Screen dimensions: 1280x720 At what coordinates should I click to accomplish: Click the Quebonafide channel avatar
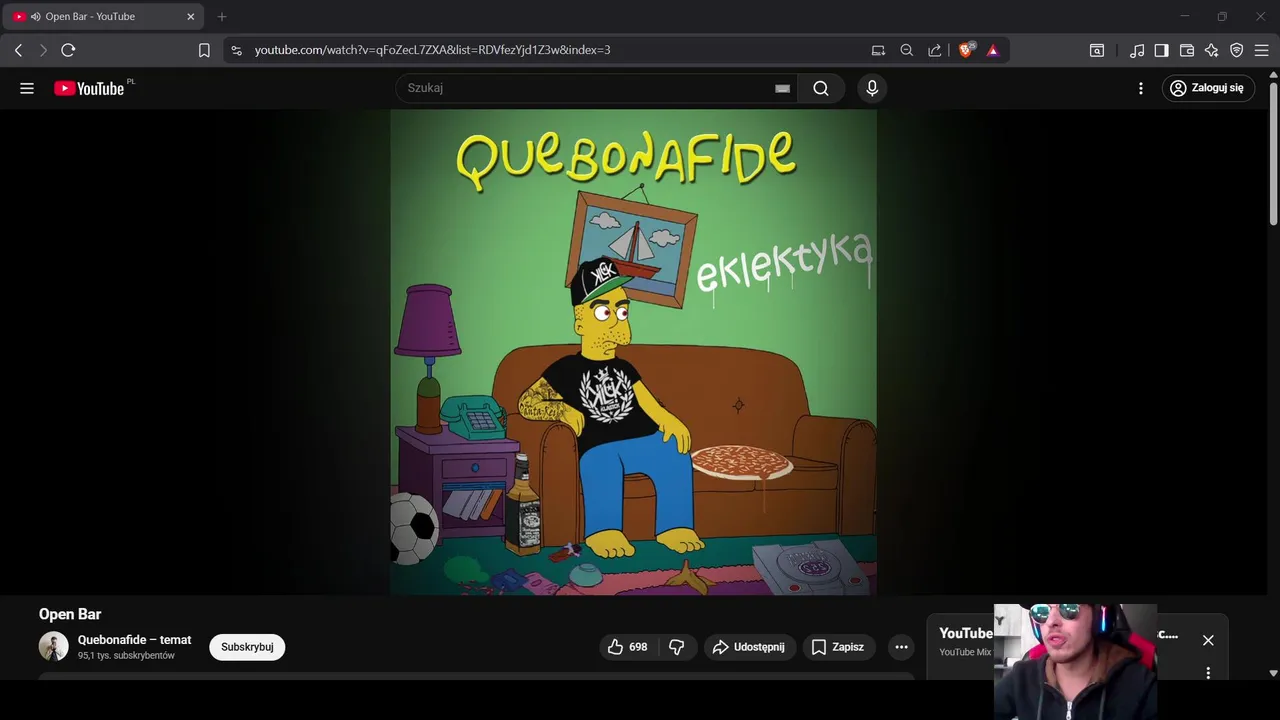click(54, 647)
